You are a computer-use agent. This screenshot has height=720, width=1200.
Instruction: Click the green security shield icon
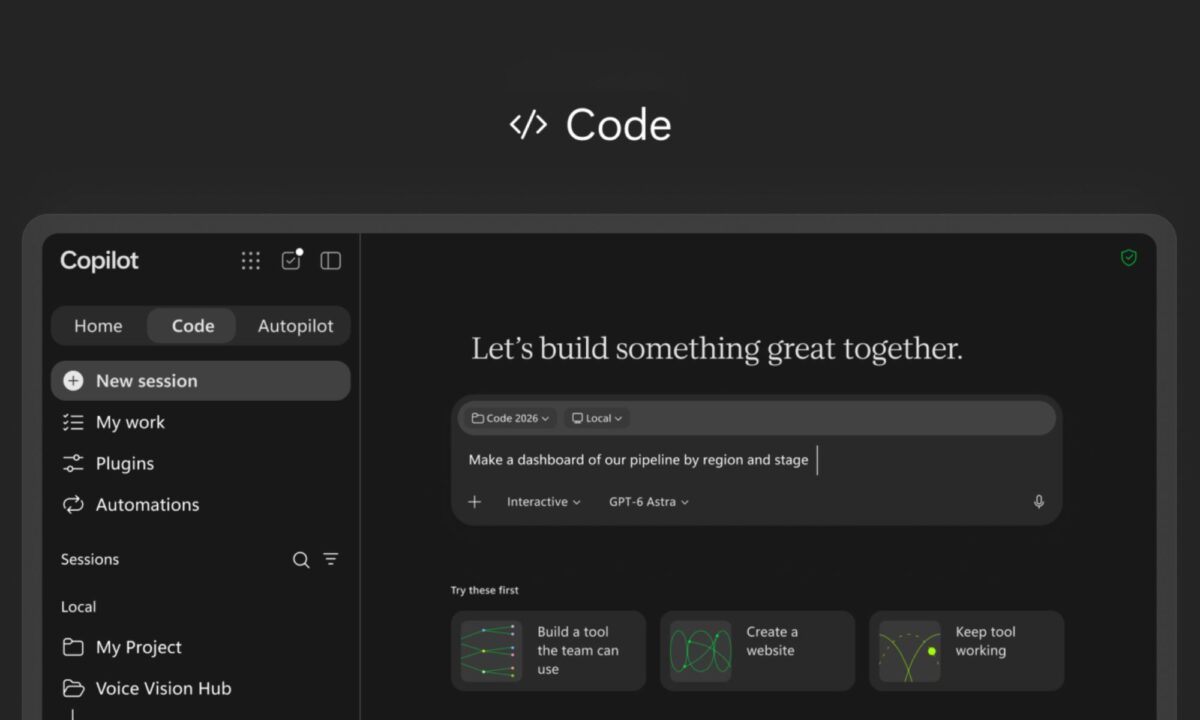point(1129,258)
